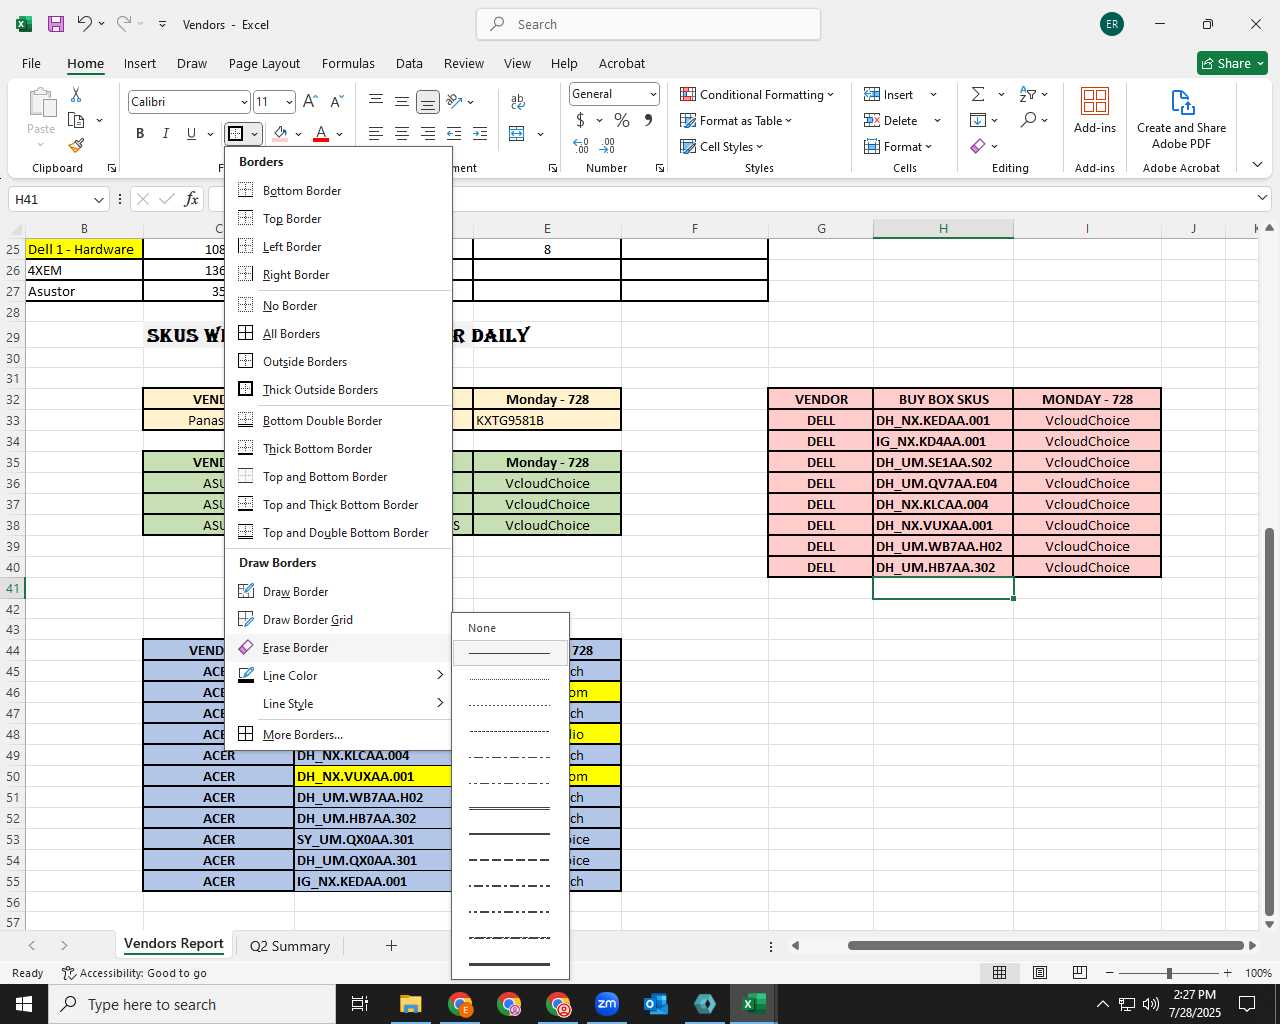The height and width of the screenshot is (1024, 1280).
Task: Open the Formulas ribbon tab
Action: (348, 63)
